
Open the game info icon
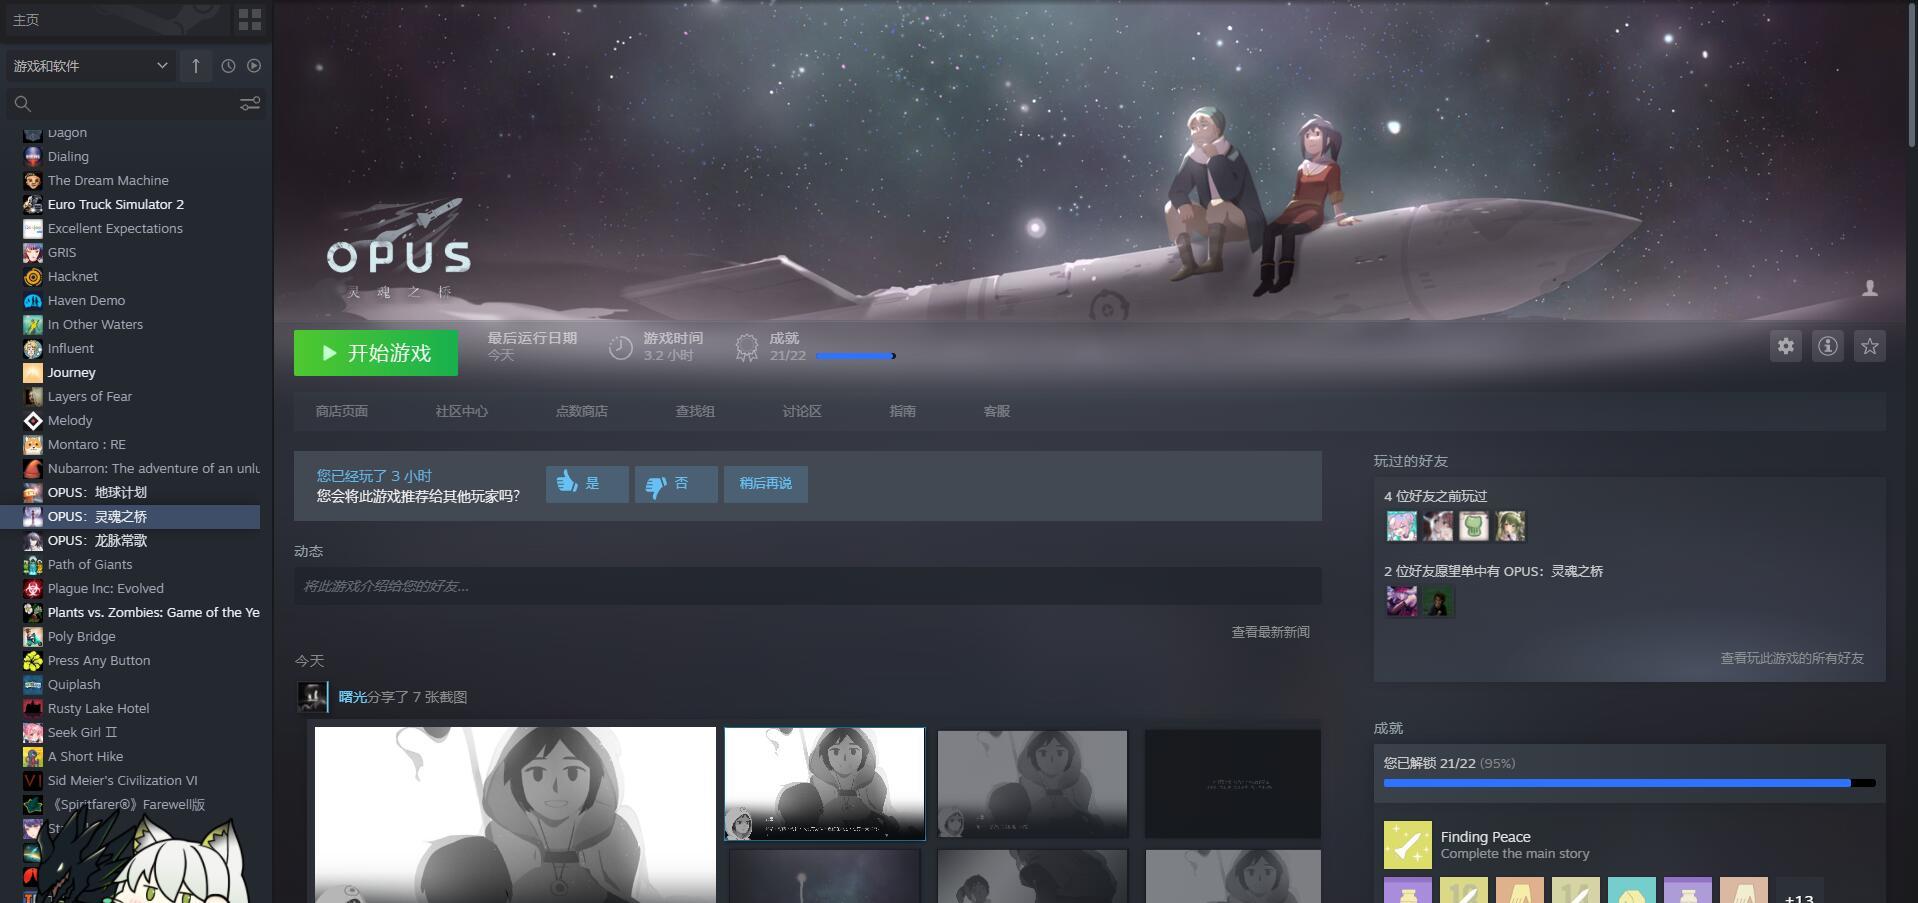coord(1828,346)
